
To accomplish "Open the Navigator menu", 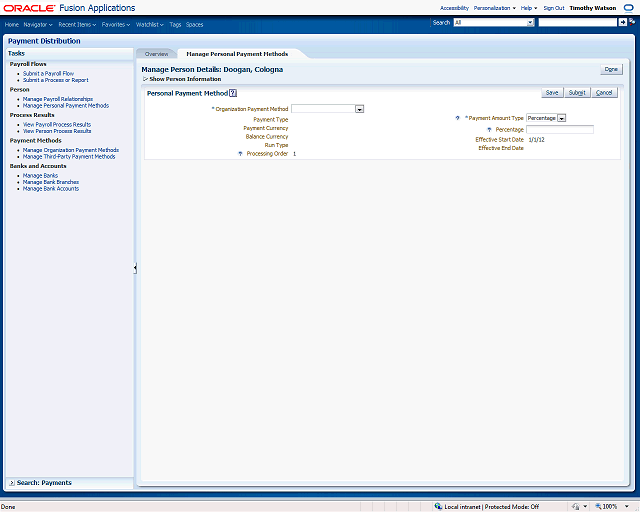I will [38, 24].
